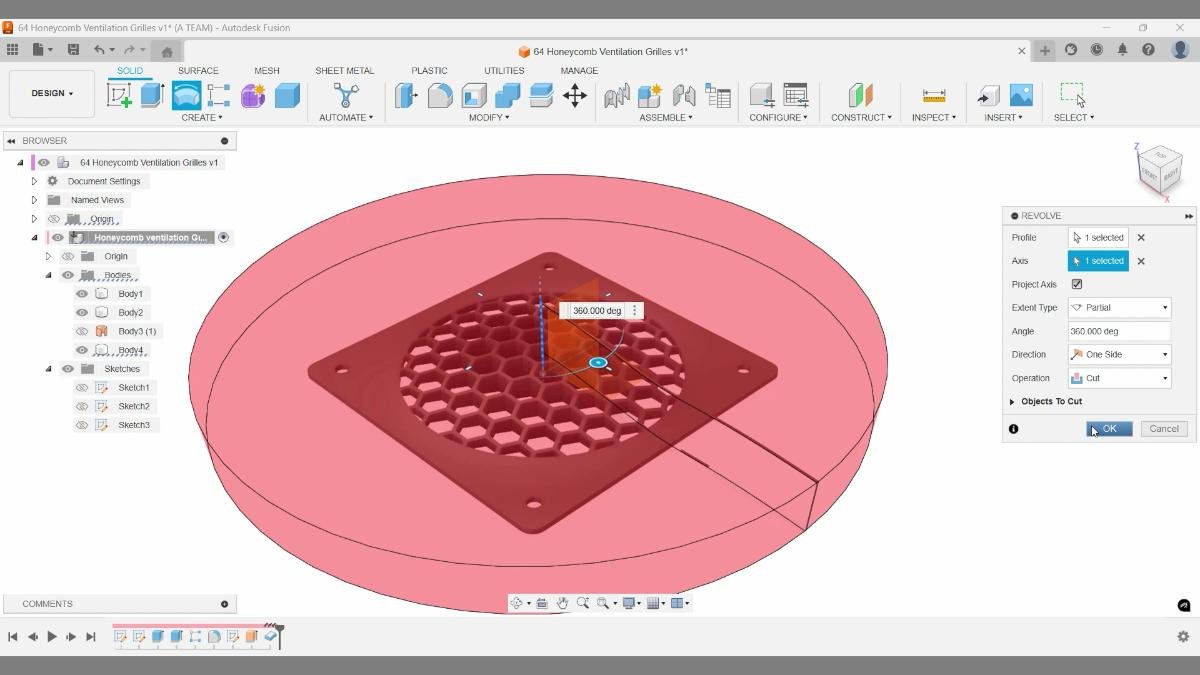
Task: Toggle visibility of Sketch3
Action: (82, 425)
